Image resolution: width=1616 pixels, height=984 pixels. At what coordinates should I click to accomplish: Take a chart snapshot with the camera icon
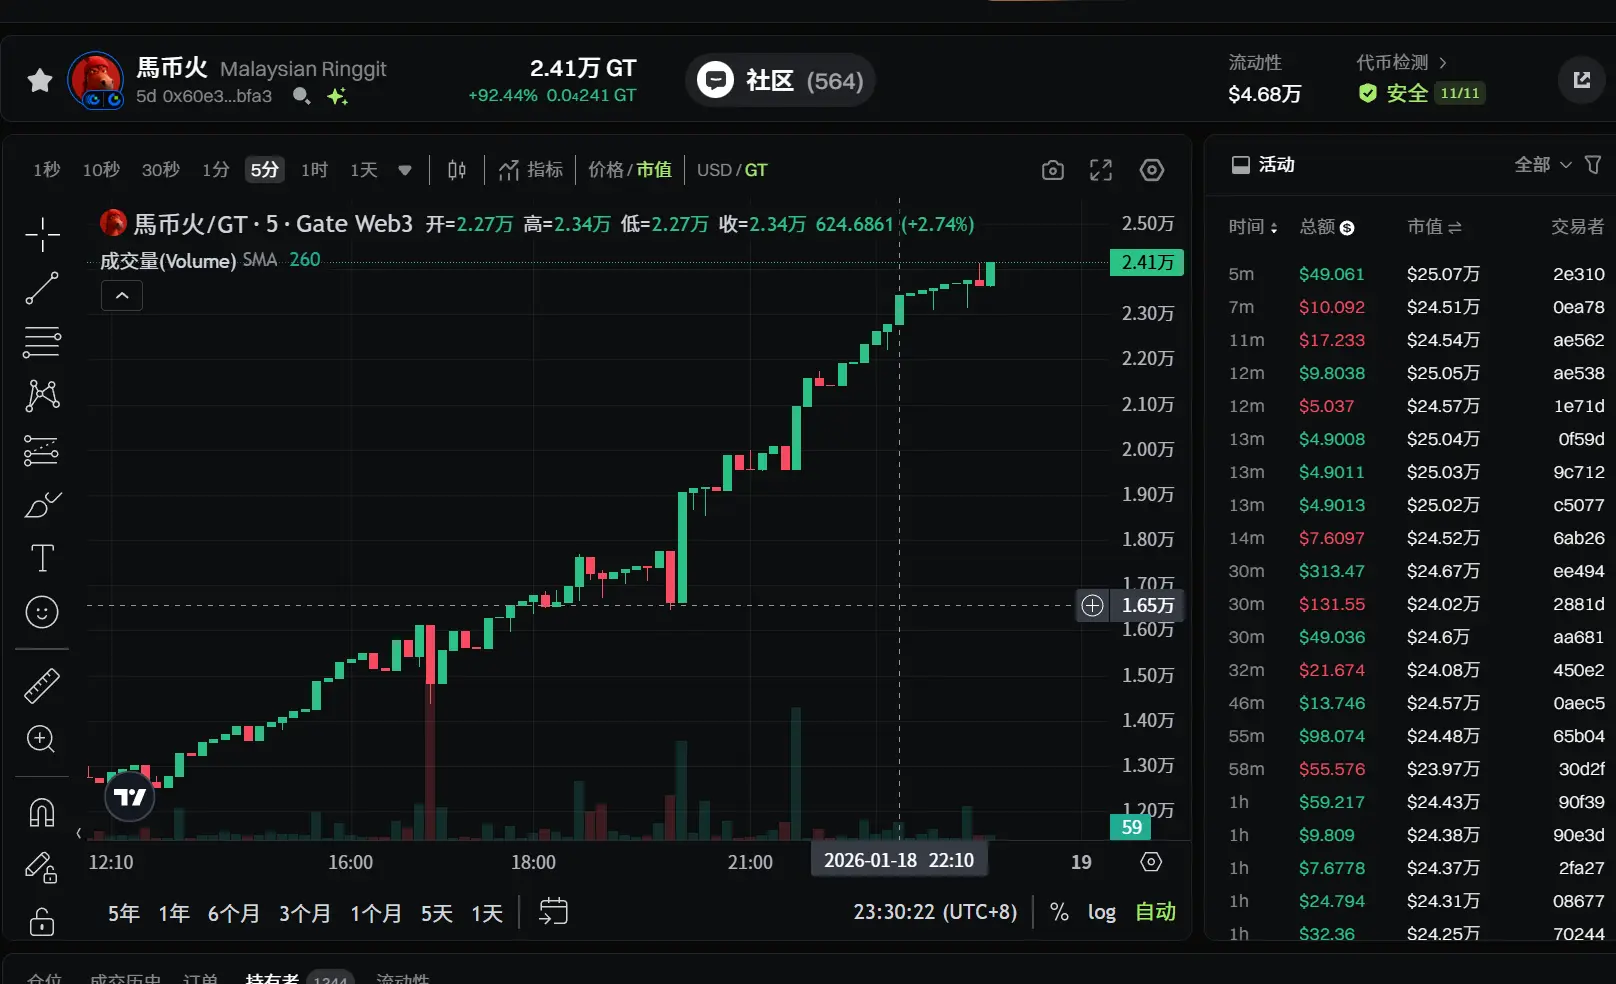click(x=1053, y=170)
